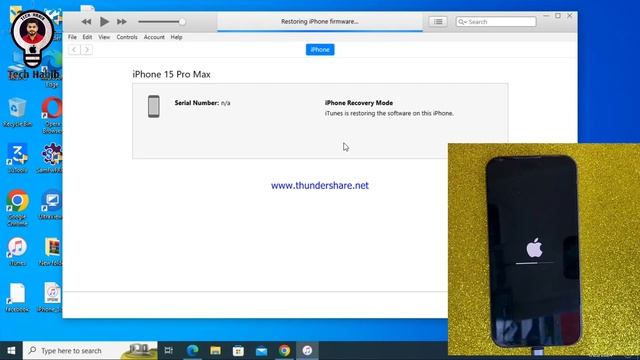Click the Serial Number label
This screenshot has height=360, width=640.
[x=197, y=103]
